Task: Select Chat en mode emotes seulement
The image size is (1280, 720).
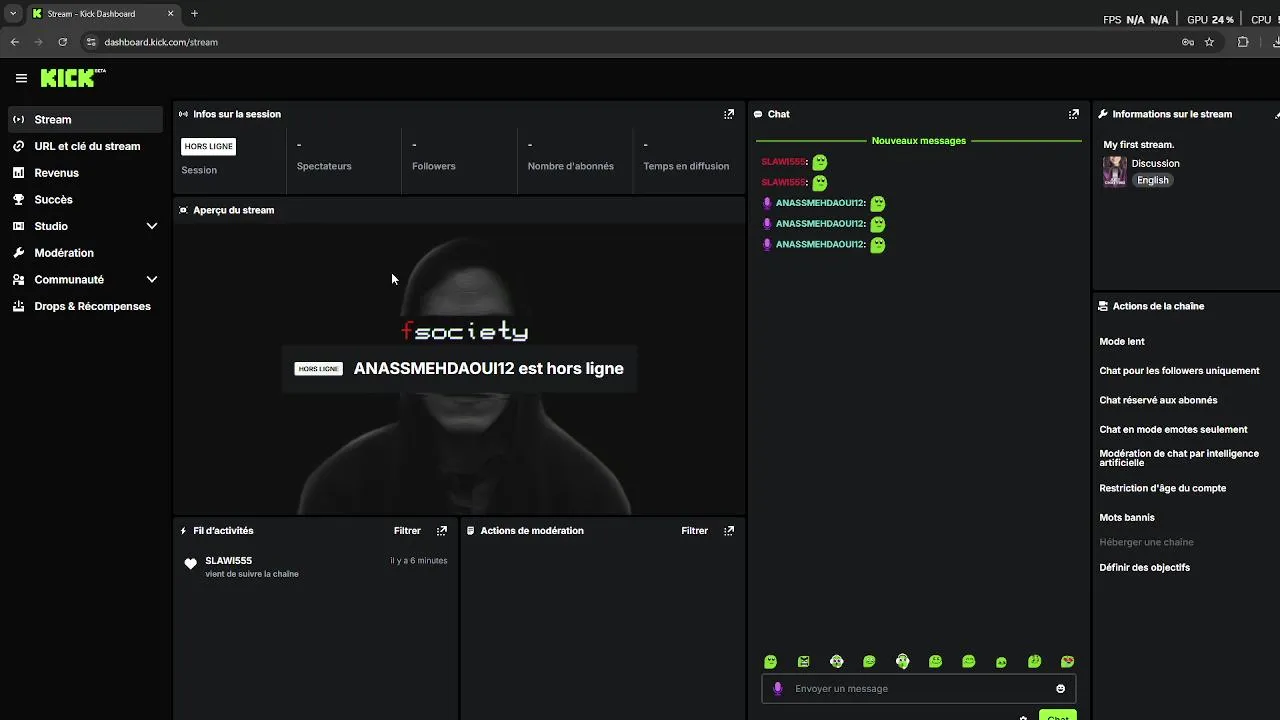Action: pyautogui.click(x=1173, y=430)
